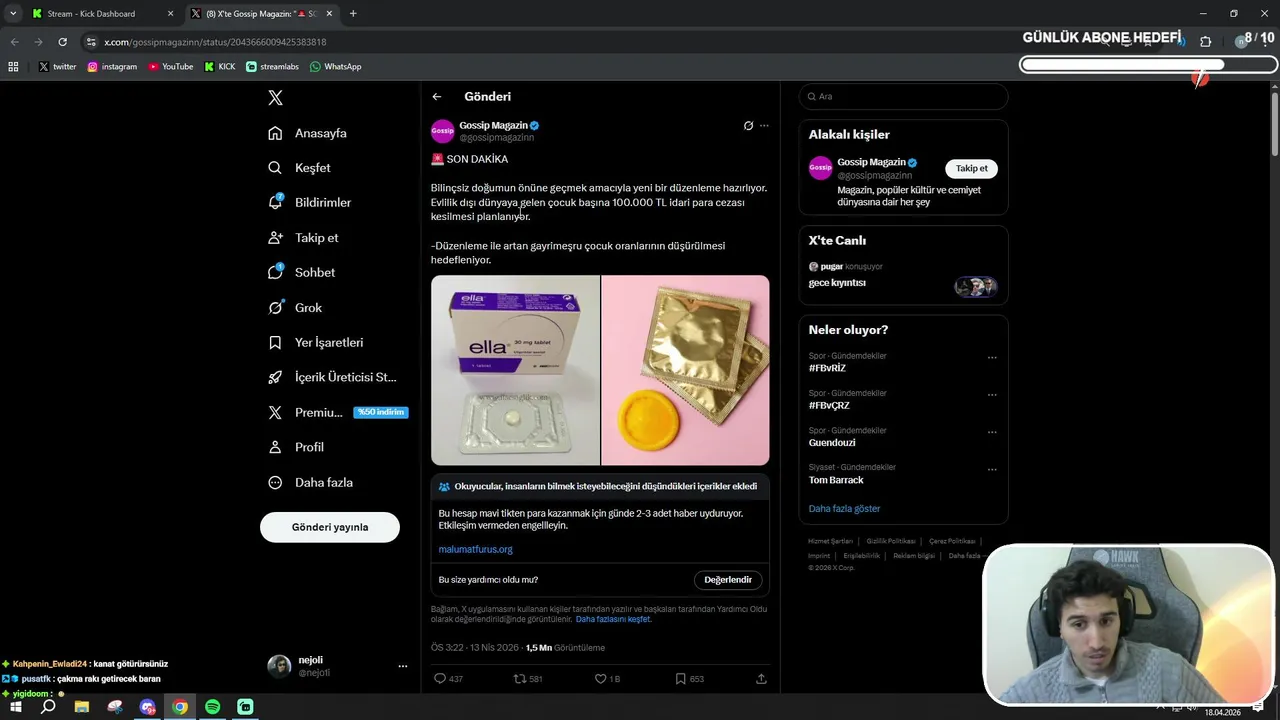This screenshot has height=720, width=1280.
Task: Click Hizmet Şartları footer link
Action: 832,541
